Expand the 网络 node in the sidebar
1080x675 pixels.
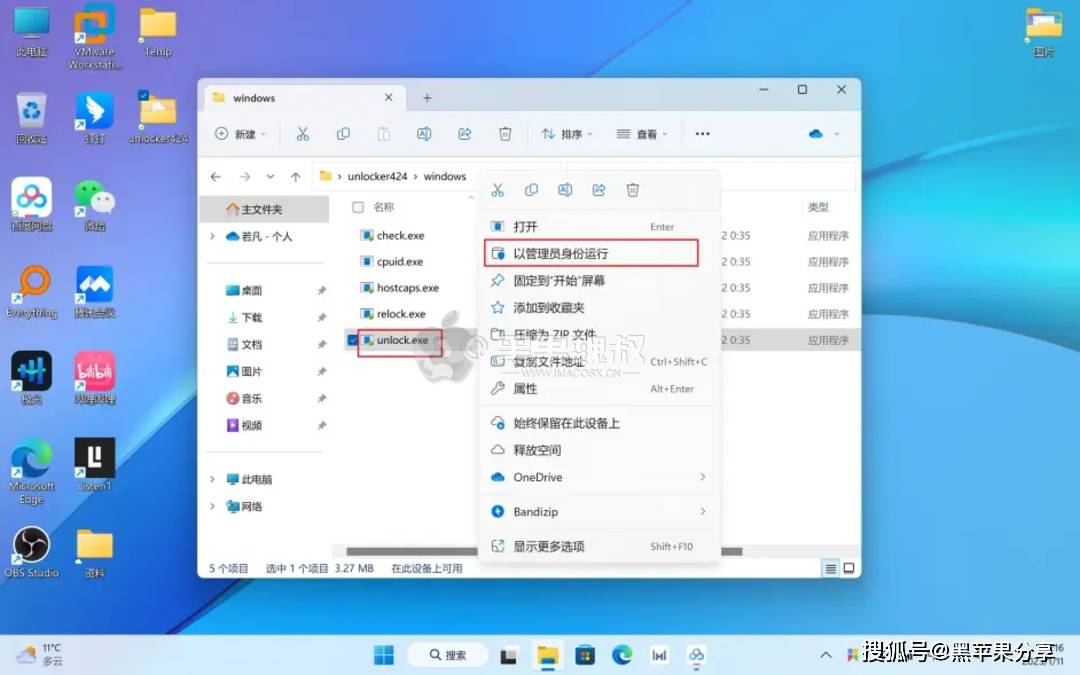tap(212, 506)
